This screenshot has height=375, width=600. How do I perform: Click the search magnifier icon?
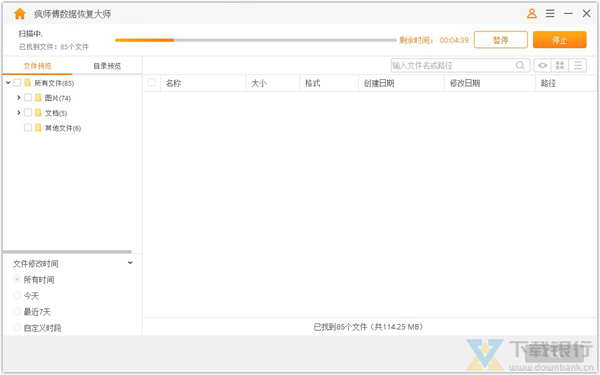520,65
